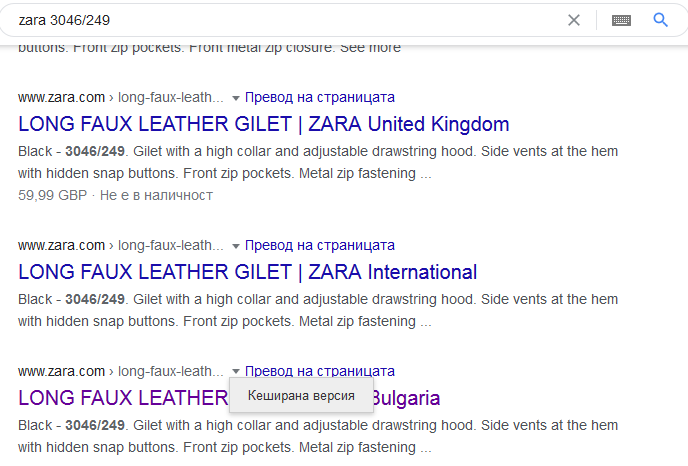The image size is (688, 466).
Task: Click Превод на страницата for the International result
Action: (320, 245)
